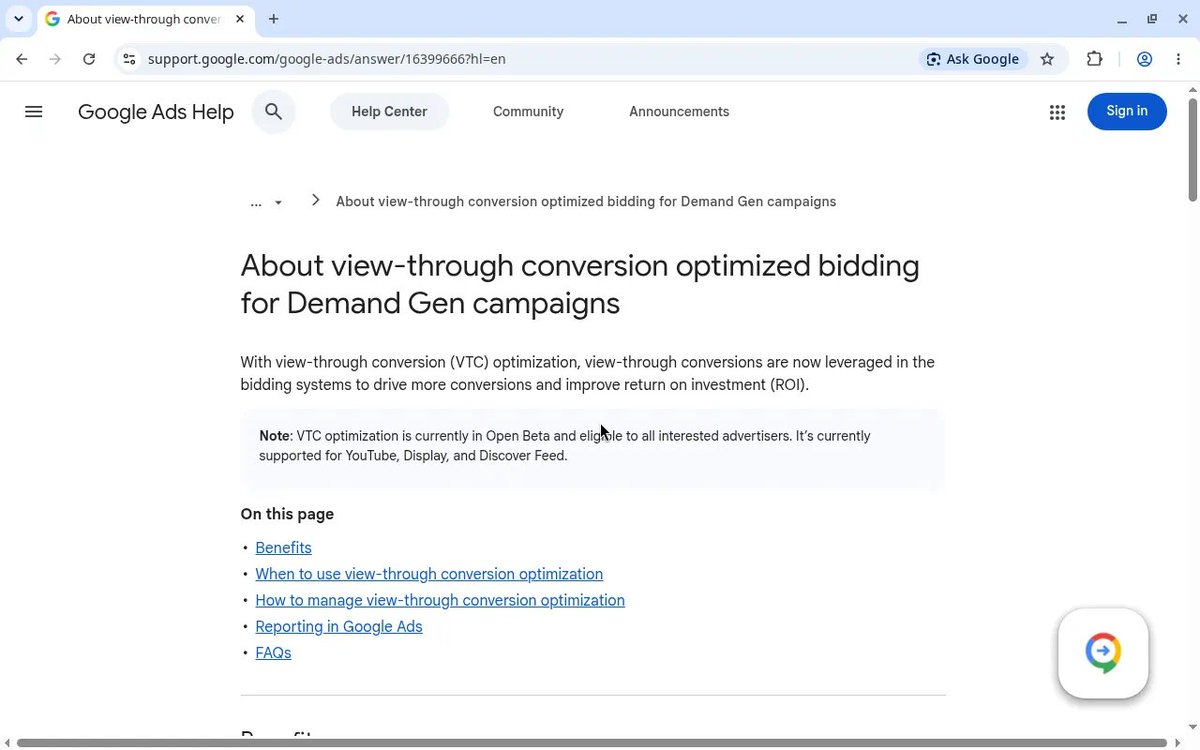Screen dimensions: 1200x750
Task: Switch to the Community tab
Action: coord(528,112)
